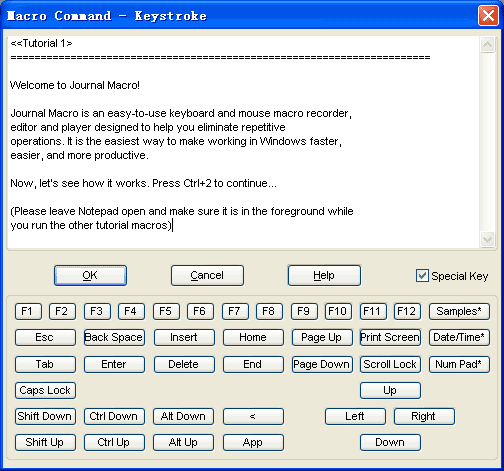Add the Delete key
This screenshot has height=471, width=504.
[x=184, y=364]
